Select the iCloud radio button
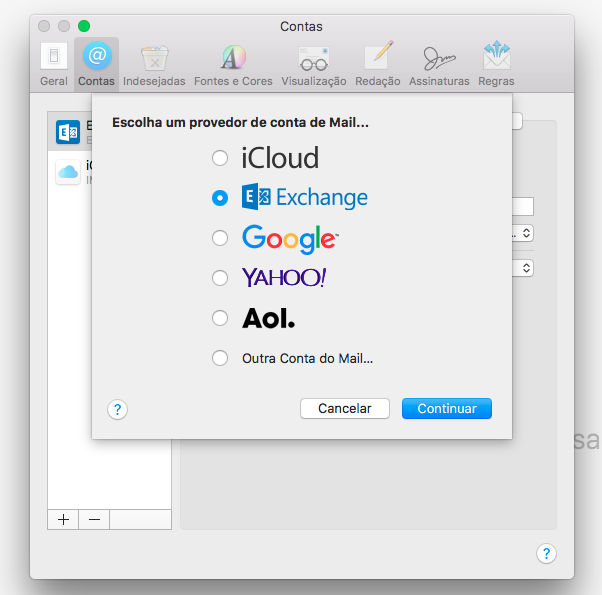 pyautogui.click(x=220, y=158)
